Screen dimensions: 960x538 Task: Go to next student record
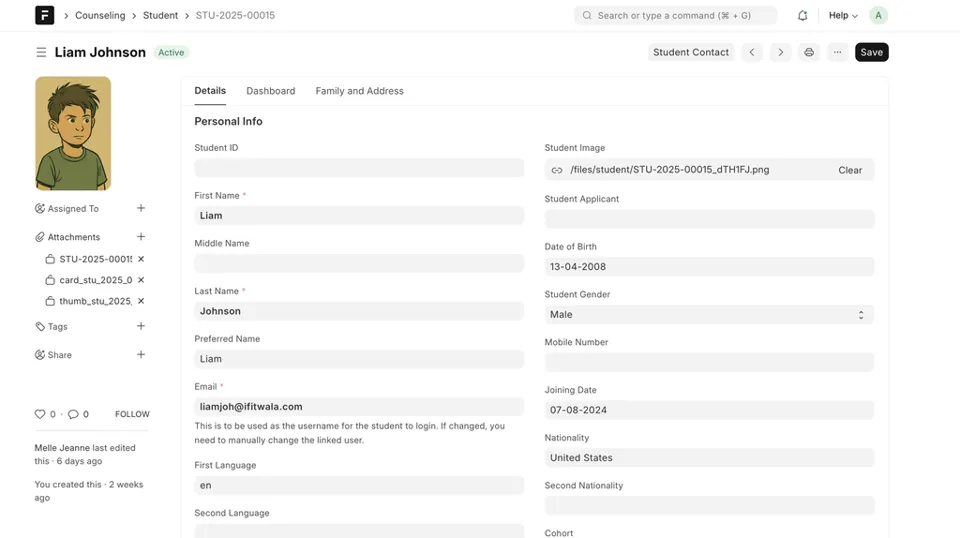780,52
